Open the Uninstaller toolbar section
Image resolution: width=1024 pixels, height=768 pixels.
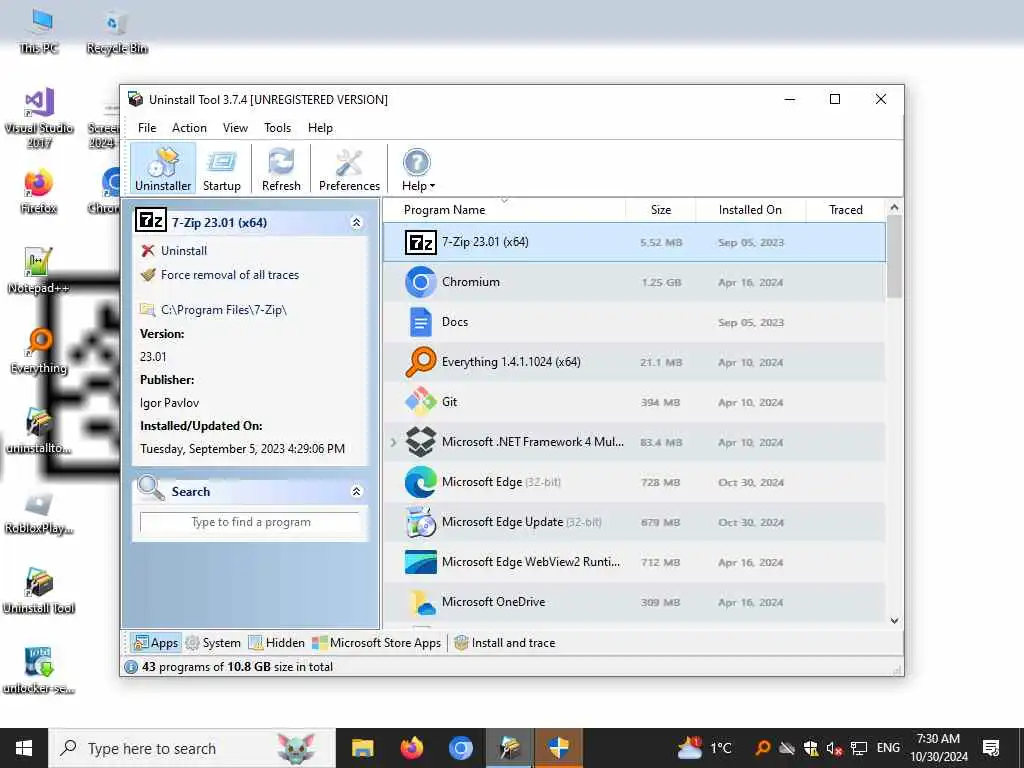[163, 169]
